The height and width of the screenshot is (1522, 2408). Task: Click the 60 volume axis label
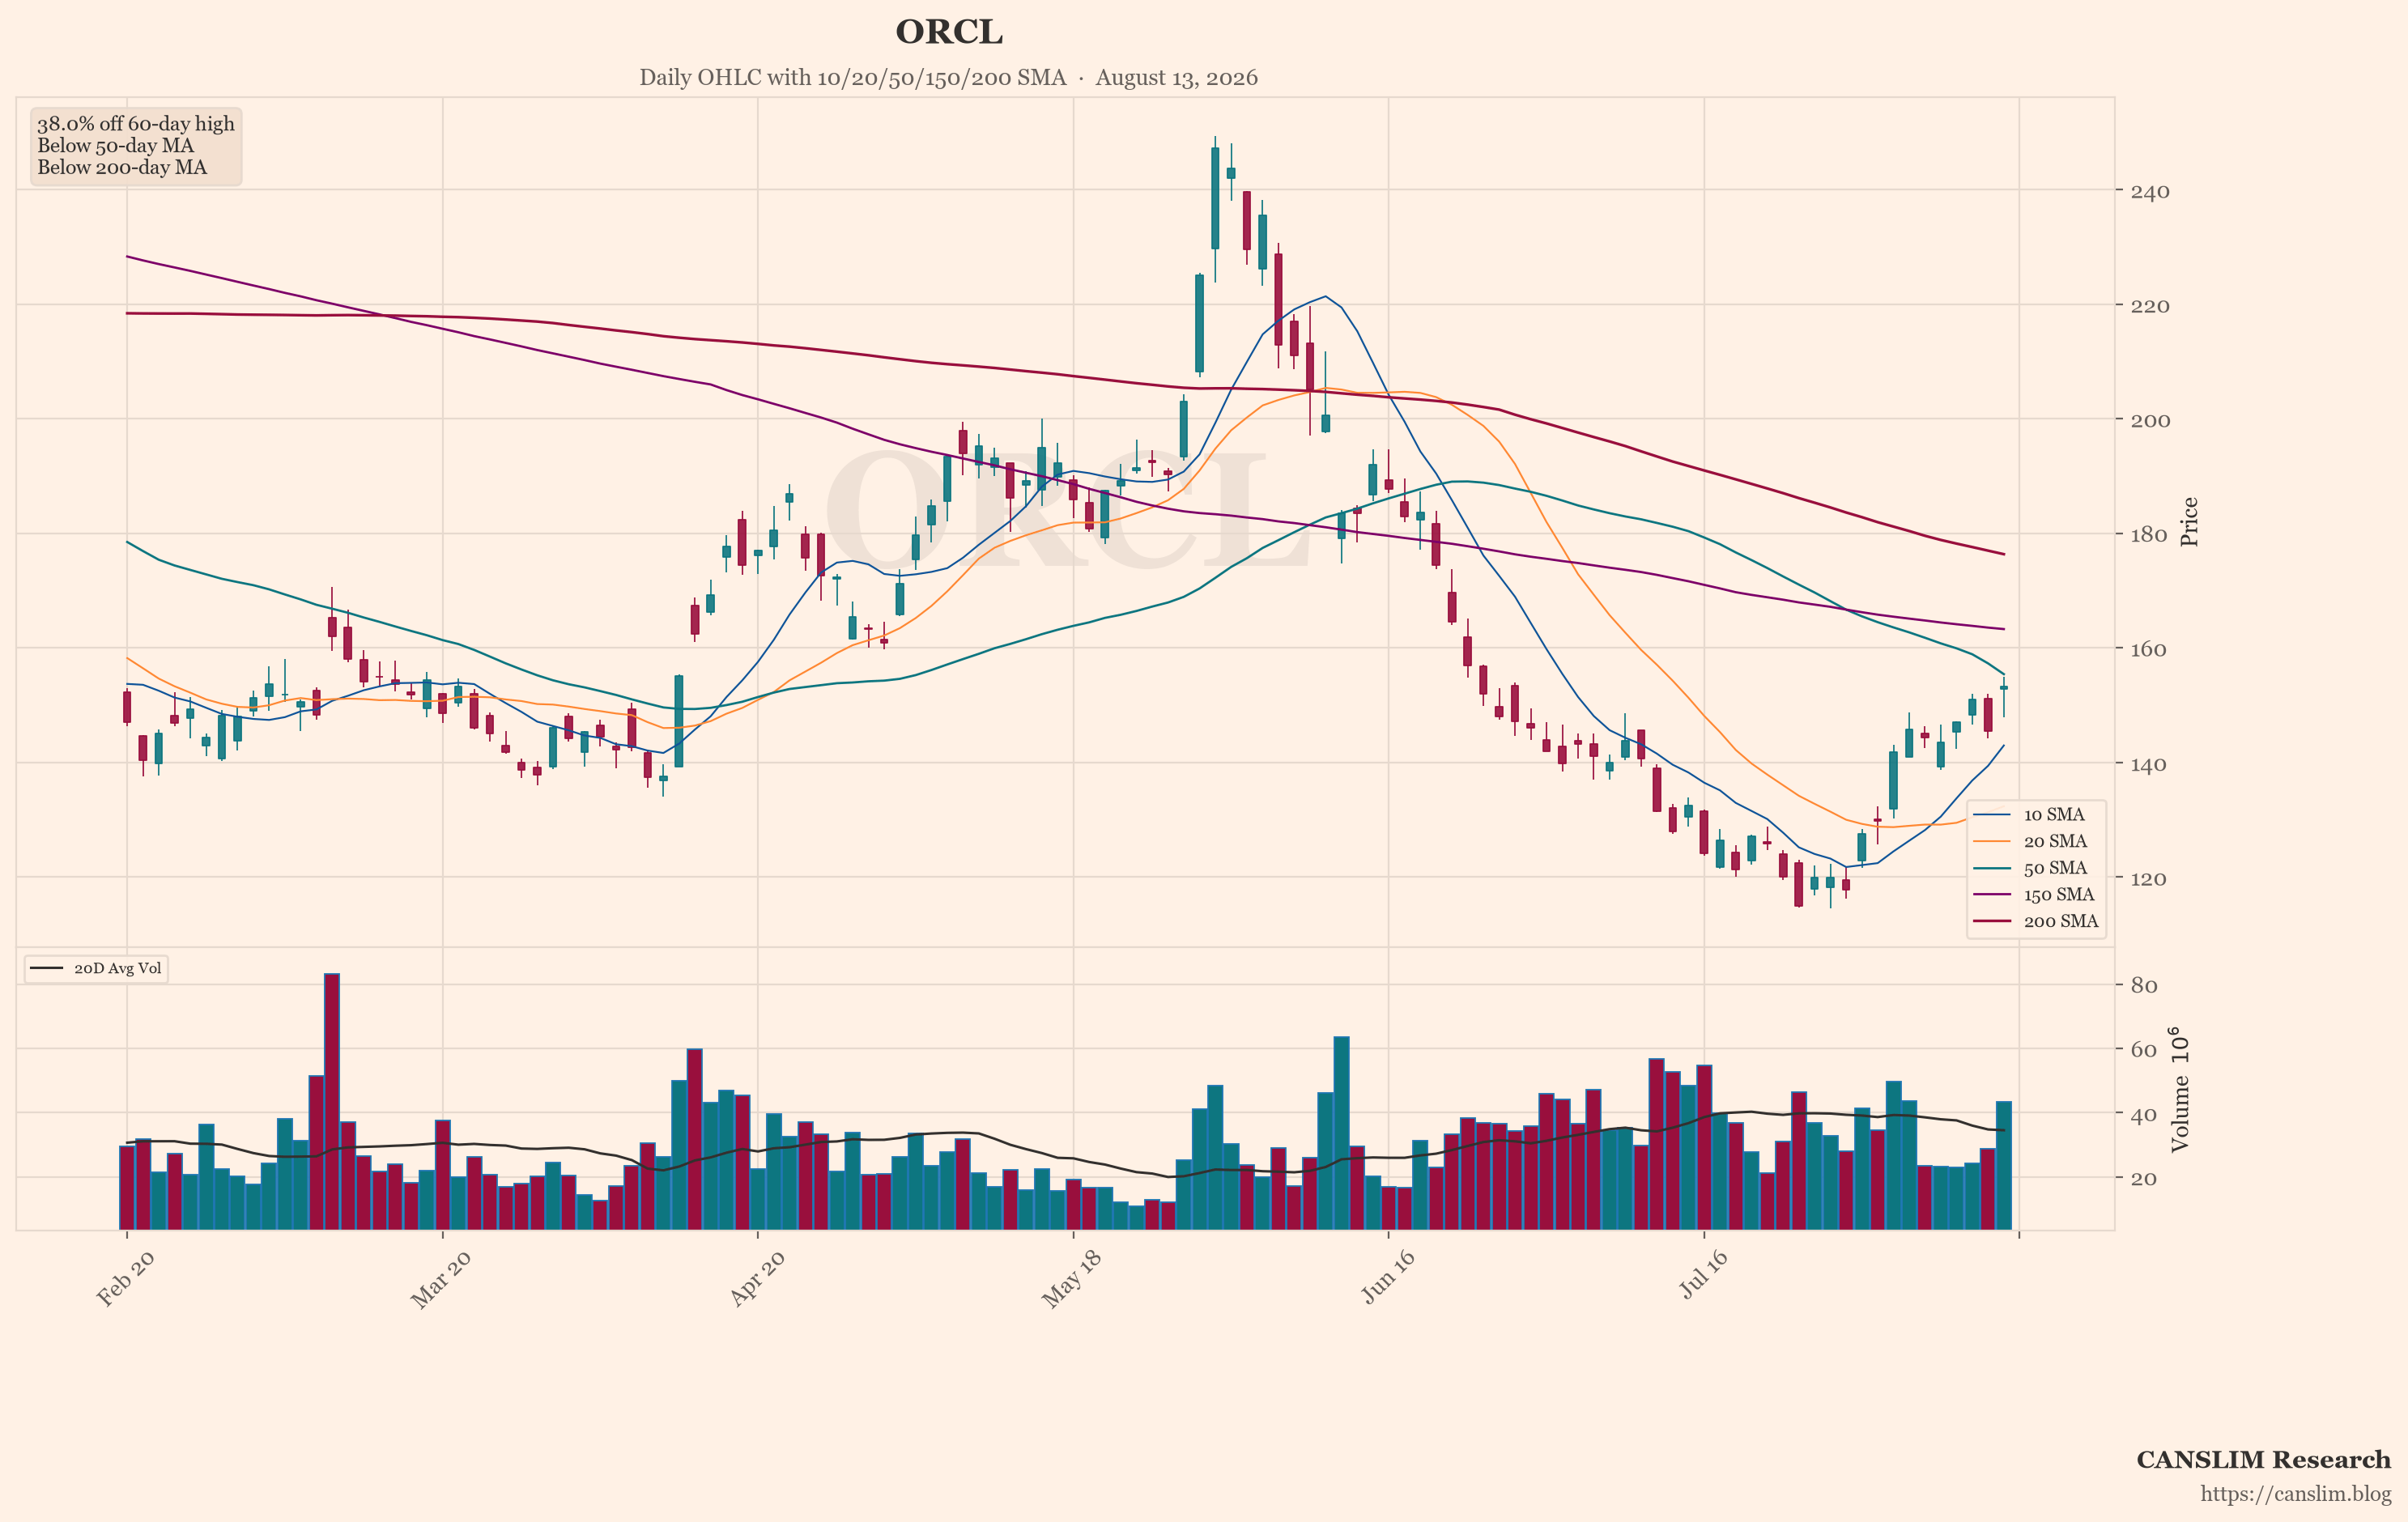(2143, 1050)
